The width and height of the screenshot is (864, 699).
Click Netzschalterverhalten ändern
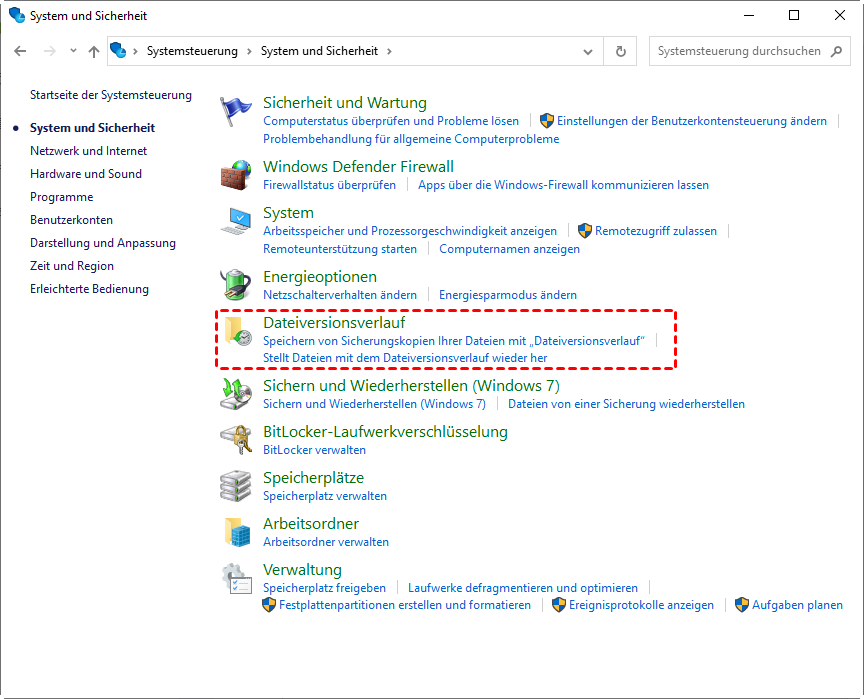pos(339,295)
